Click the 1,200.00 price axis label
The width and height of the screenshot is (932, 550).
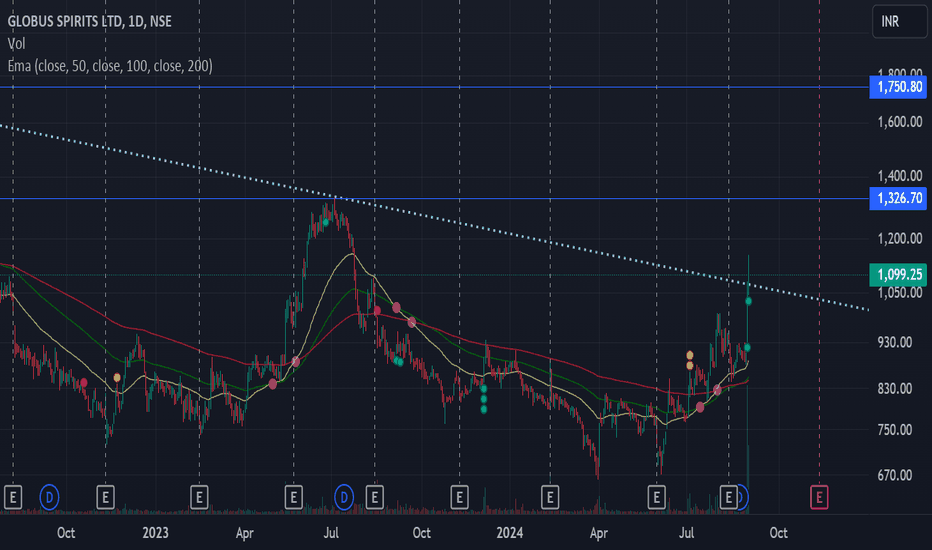[900, 238]
